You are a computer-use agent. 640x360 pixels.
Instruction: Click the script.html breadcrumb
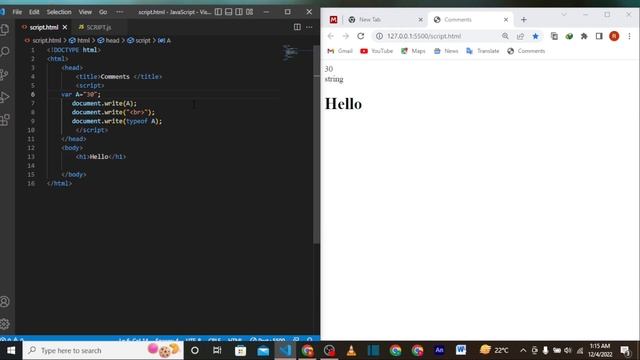coord(43,40)
